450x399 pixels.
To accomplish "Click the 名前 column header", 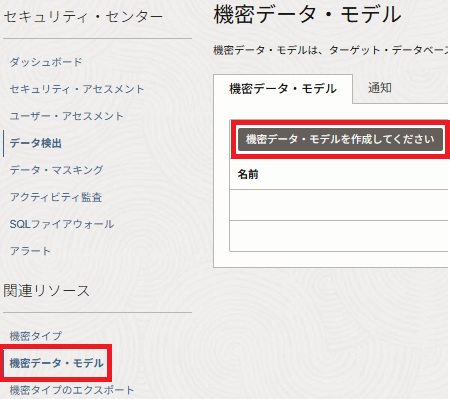I will tap(248, 174).
